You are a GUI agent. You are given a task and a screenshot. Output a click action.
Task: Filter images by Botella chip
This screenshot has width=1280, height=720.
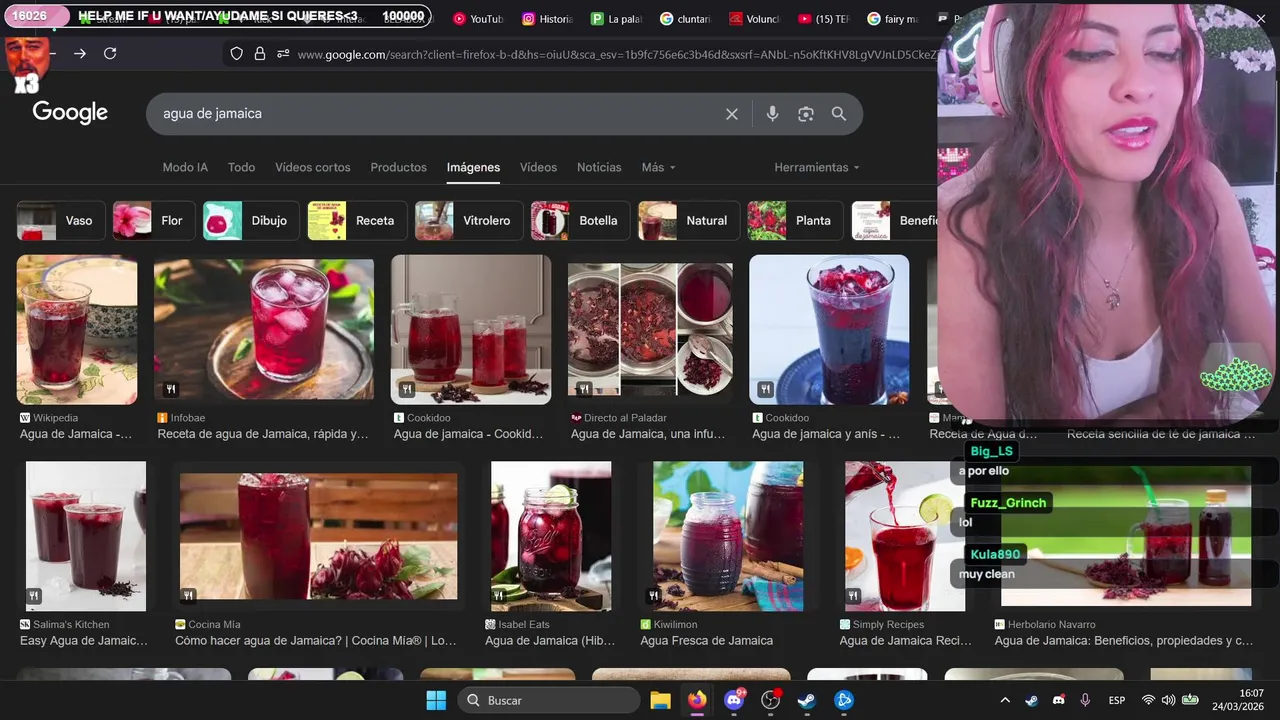pyautogui.click(x=580, y=221)
